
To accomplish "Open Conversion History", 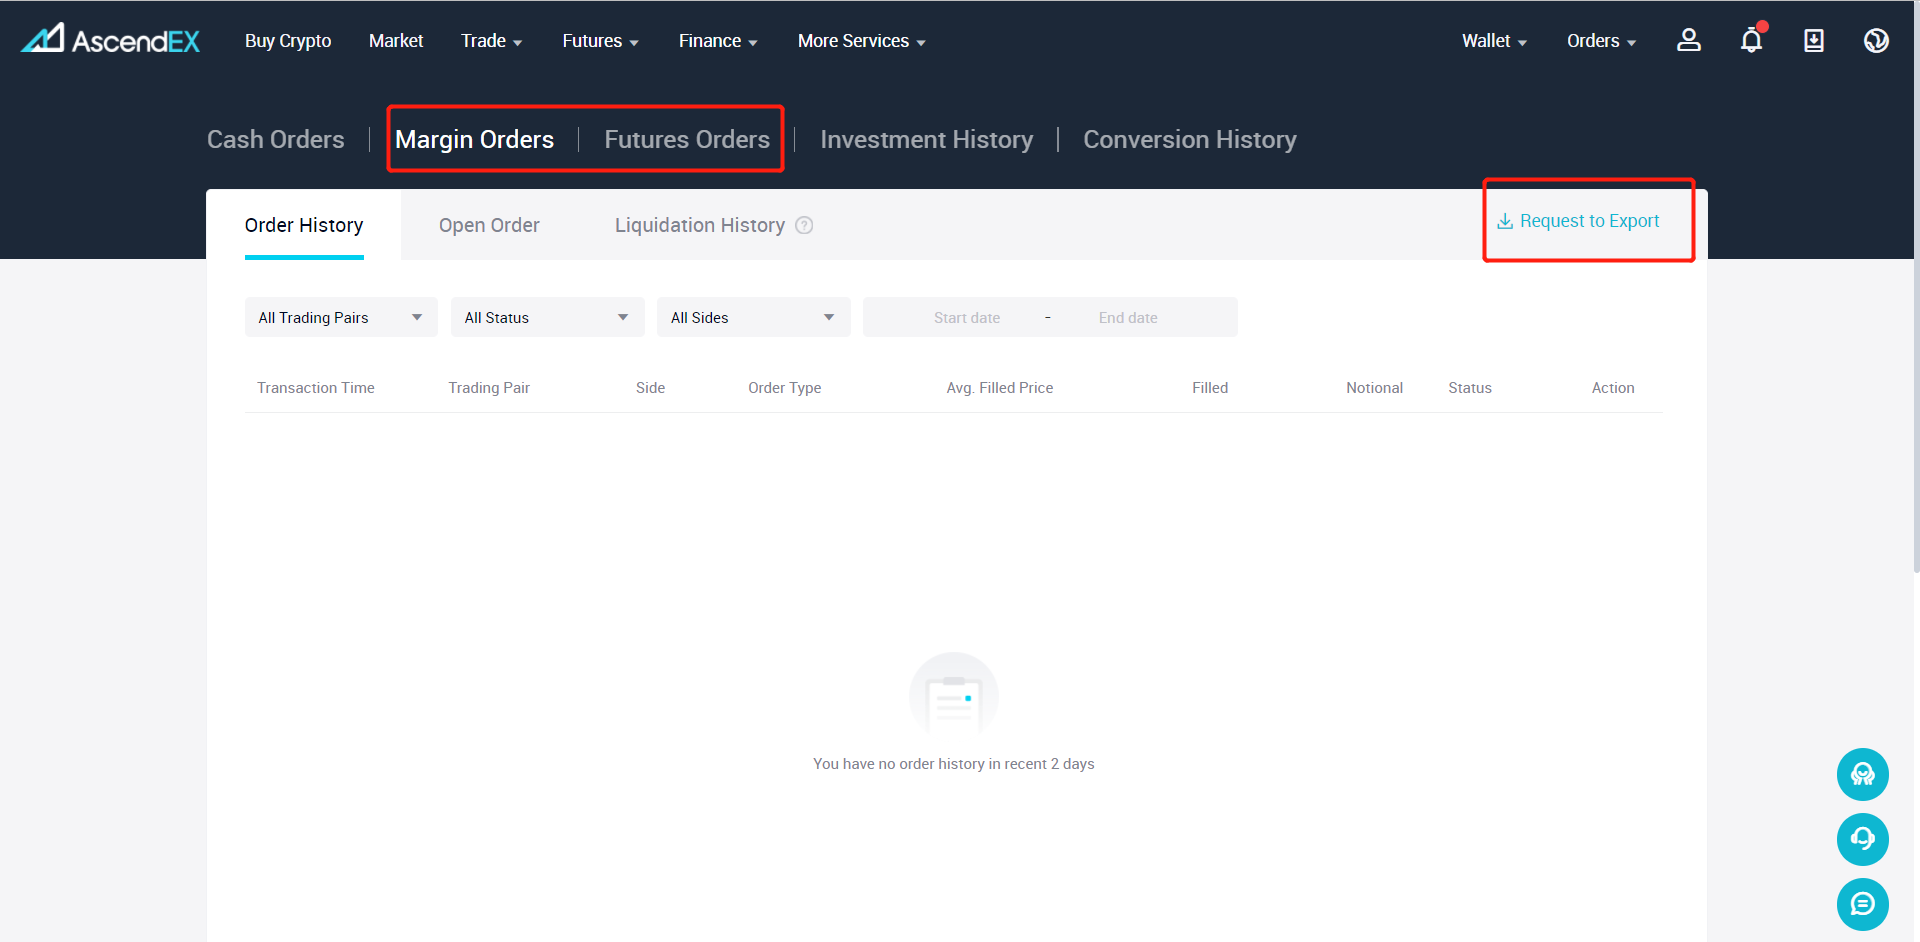I will point(1190,139).
